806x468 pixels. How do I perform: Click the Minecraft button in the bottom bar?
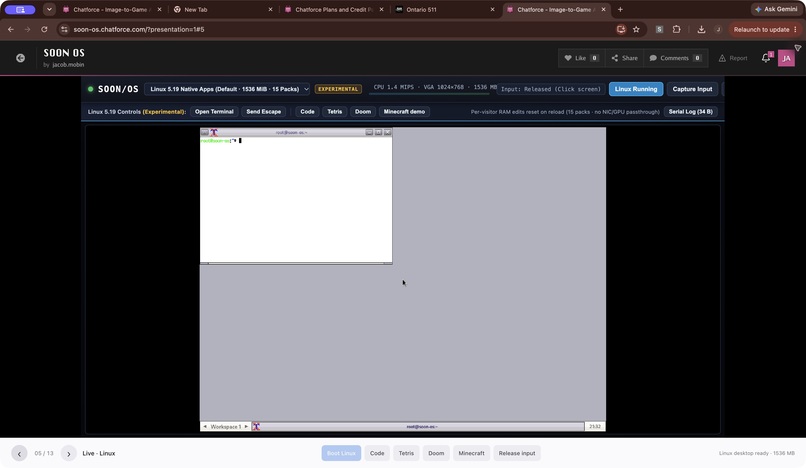(x=471, y=453)
